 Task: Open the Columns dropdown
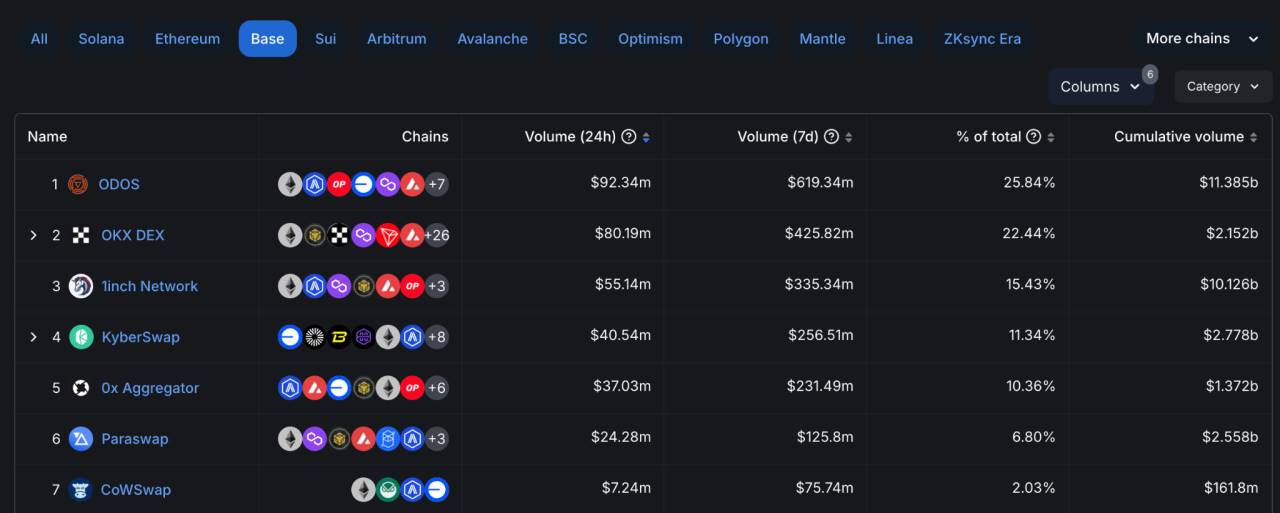[x=1100, y=87]
